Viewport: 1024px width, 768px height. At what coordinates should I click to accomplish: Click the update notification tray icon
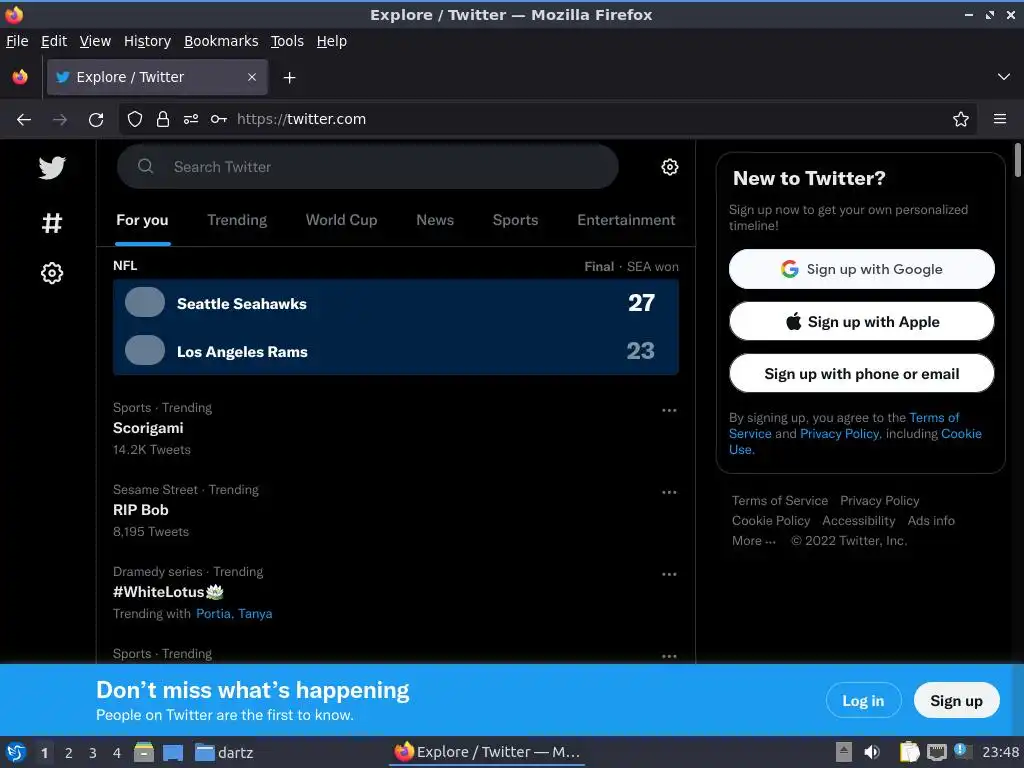point(963,750)
